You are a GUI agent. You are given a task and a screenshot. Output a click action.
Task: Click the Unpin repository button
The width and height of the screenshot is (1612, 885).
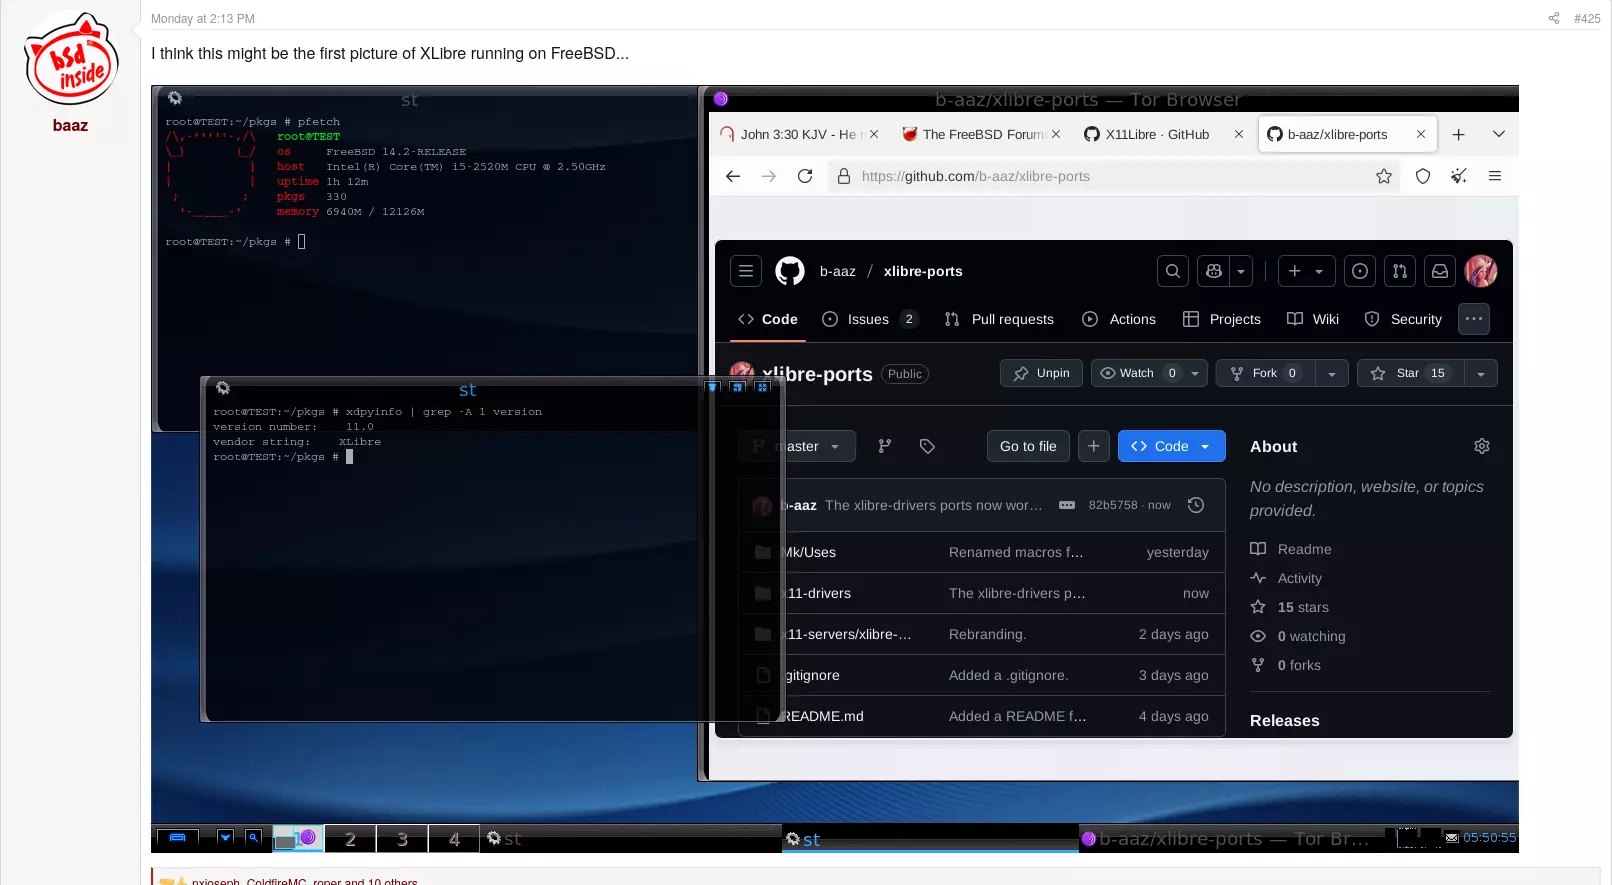[x=1041, y=373]
